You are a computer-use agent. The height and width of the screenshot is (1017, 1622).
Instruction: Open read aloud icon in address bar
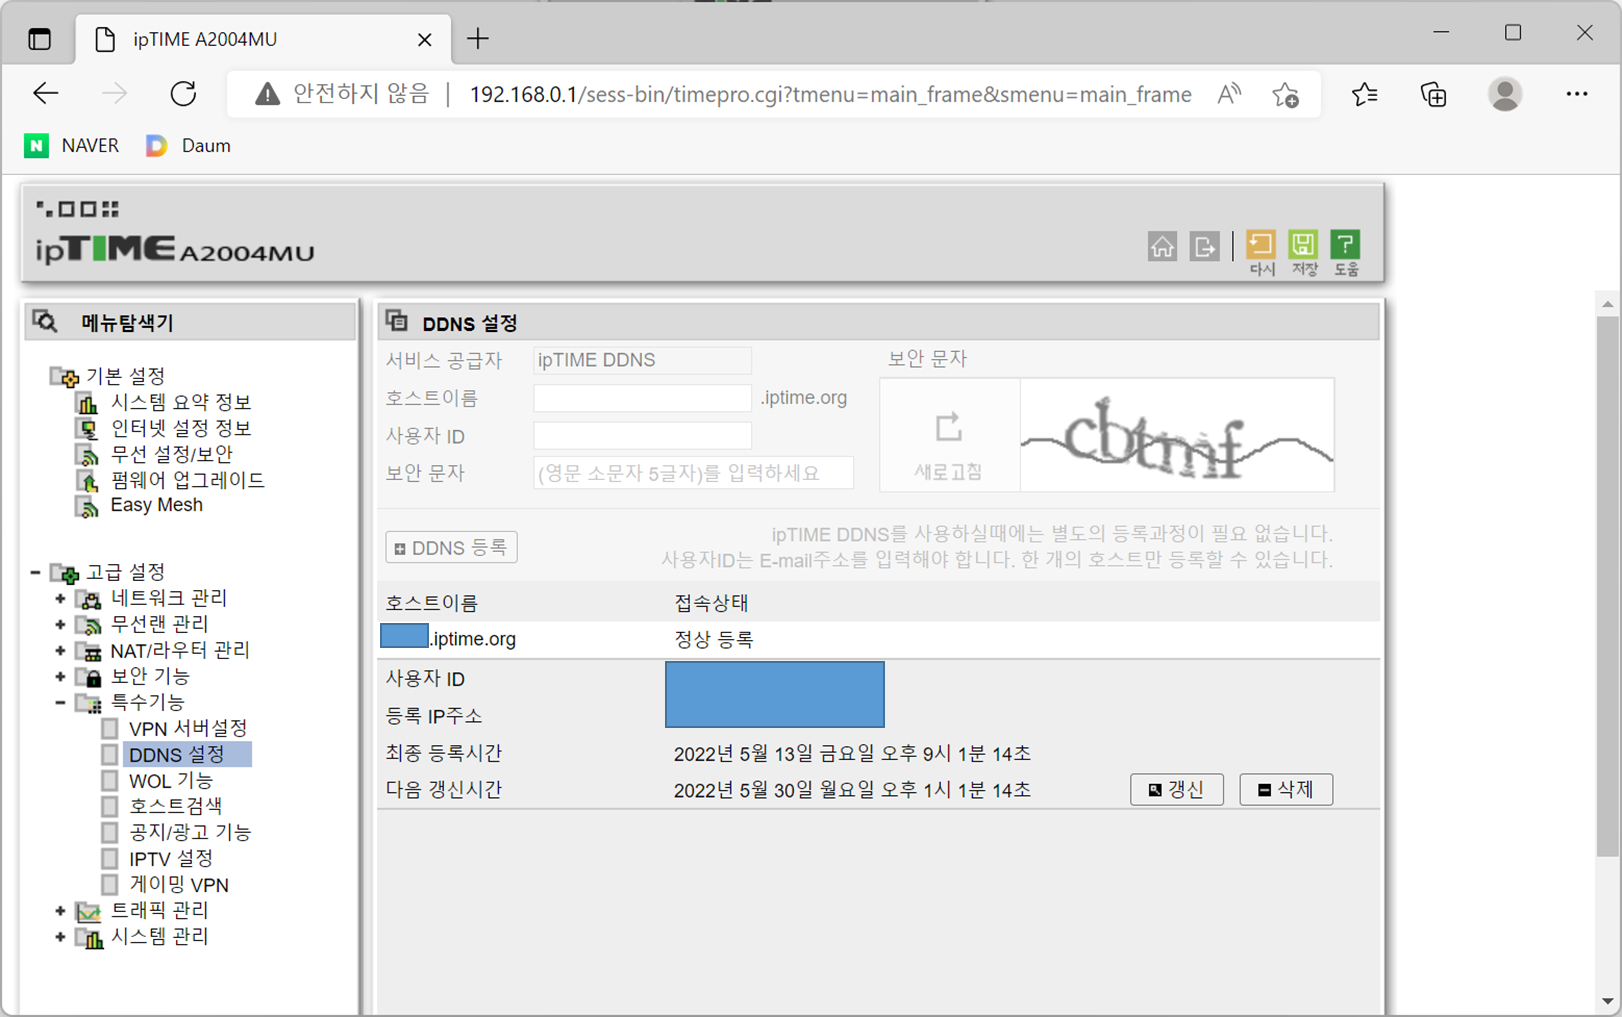click(x=1229, y=95)
